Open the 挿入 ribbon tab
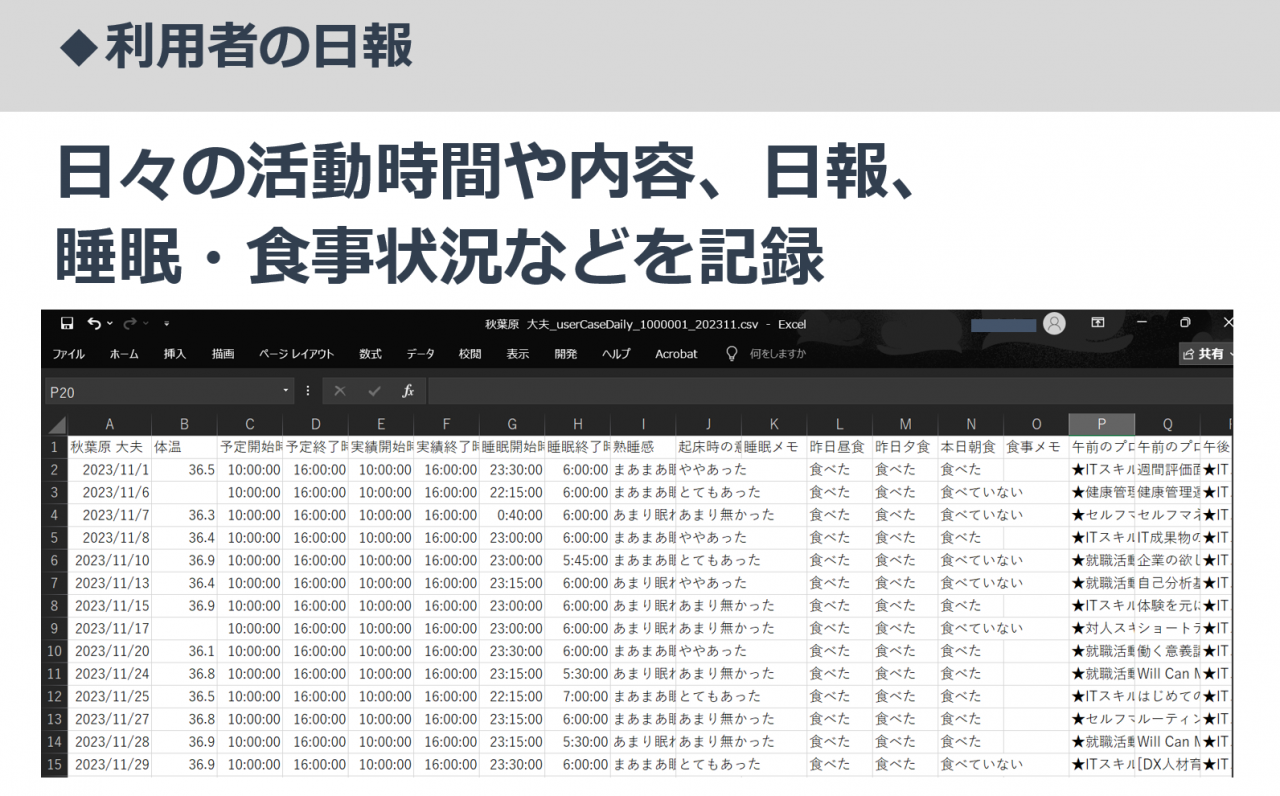Image resolution: width=1280 pixels, height=796 pixels. (x=175, y=354)
